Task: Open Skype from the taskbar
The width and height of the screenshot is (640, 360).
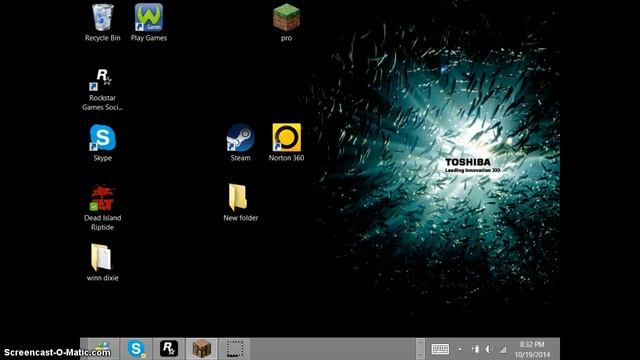Action: point(136,349)
